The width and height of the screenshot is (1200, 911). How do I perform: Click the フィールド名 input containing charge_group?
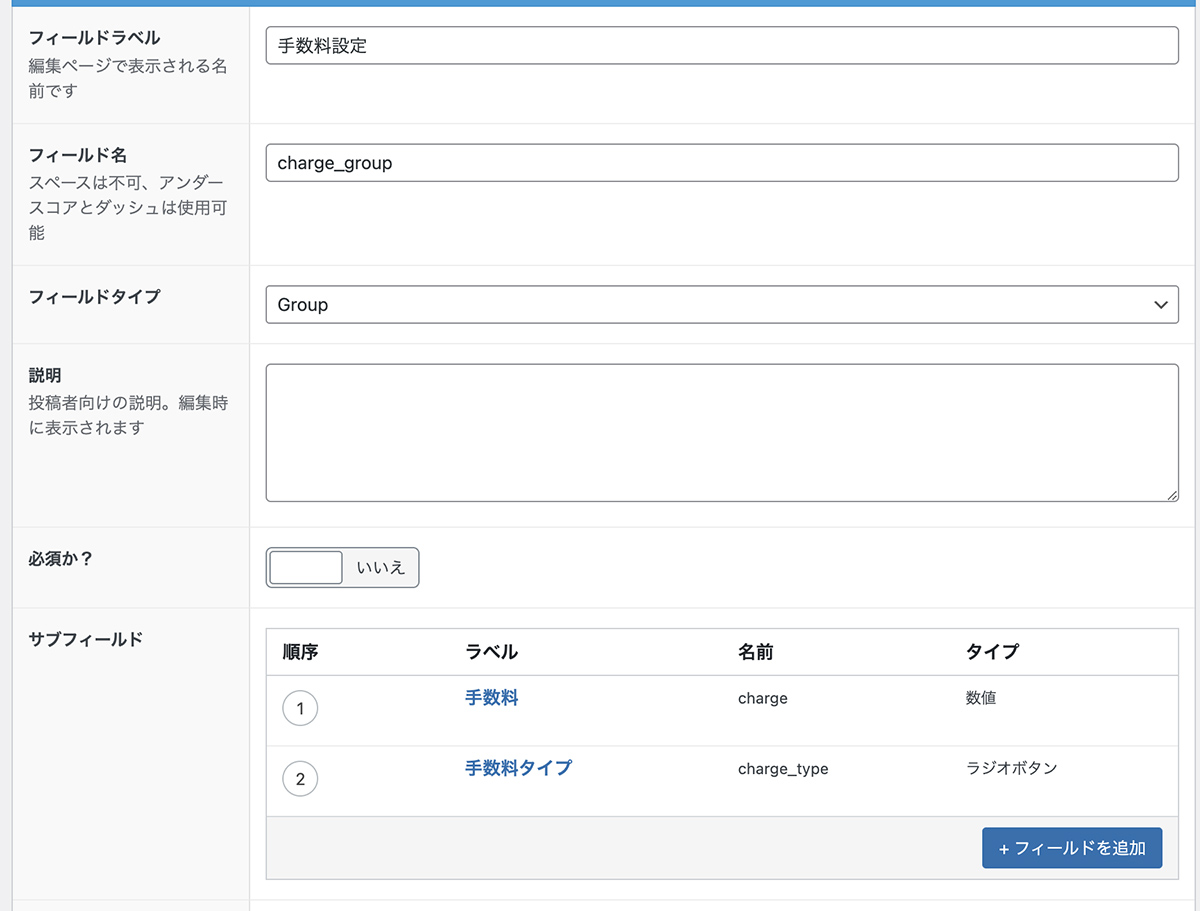coord(722,163)
